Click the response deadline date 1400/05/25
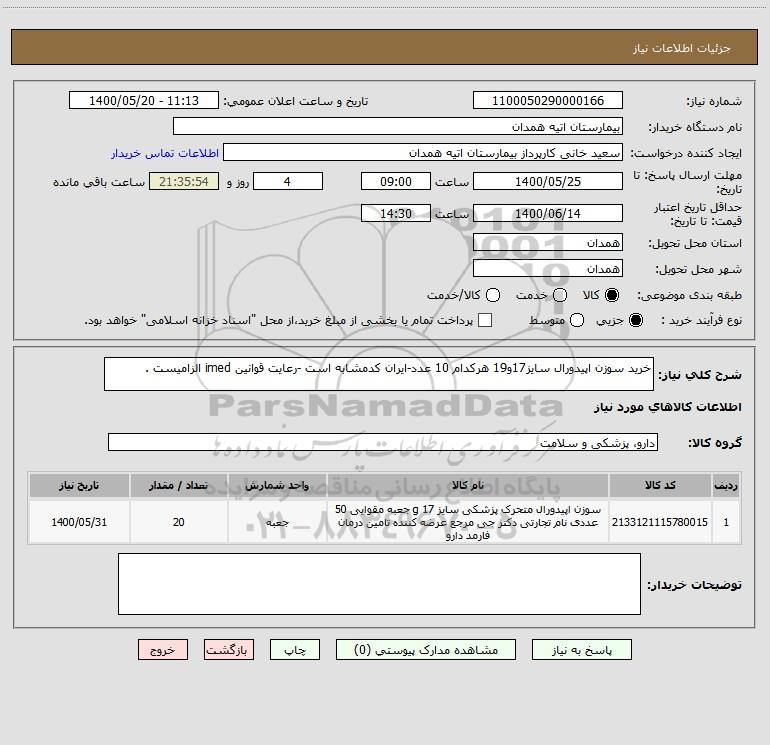The height and width of the screenshot is (745, 770). click(x=548, y=181)
